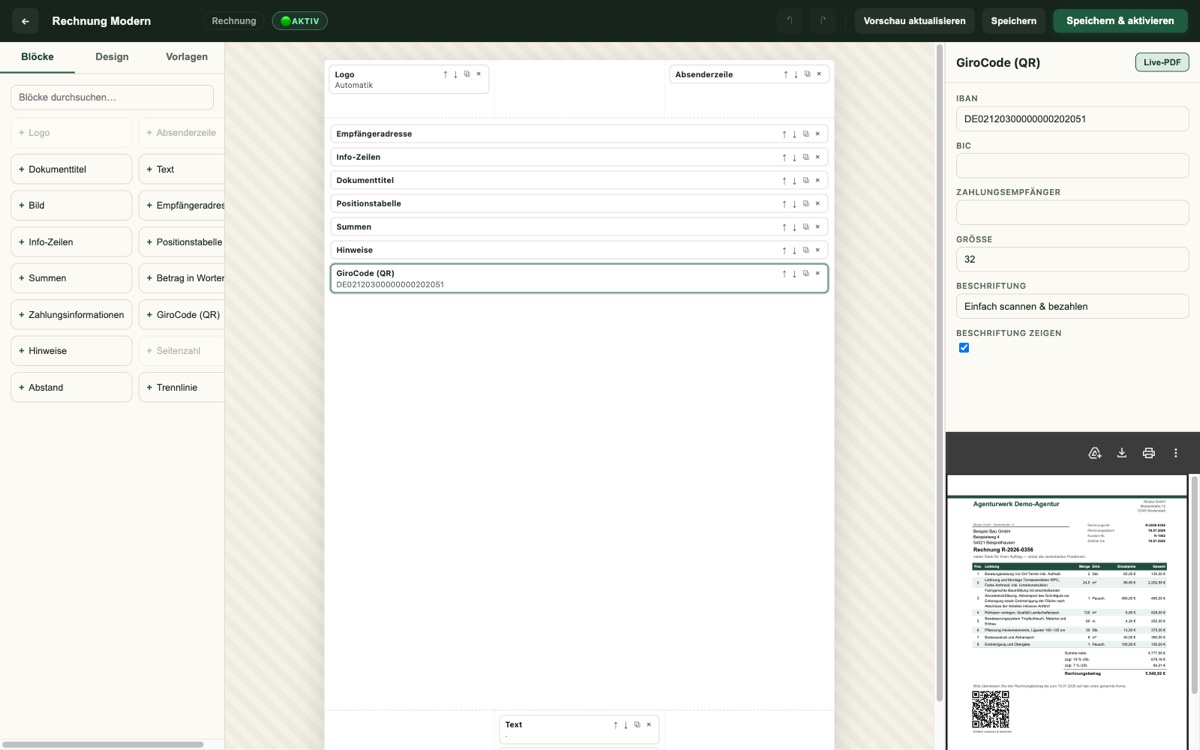Screen dimensions: 1200x750
Task: Print the PDF preview
Action: (x=1149, y=453)
